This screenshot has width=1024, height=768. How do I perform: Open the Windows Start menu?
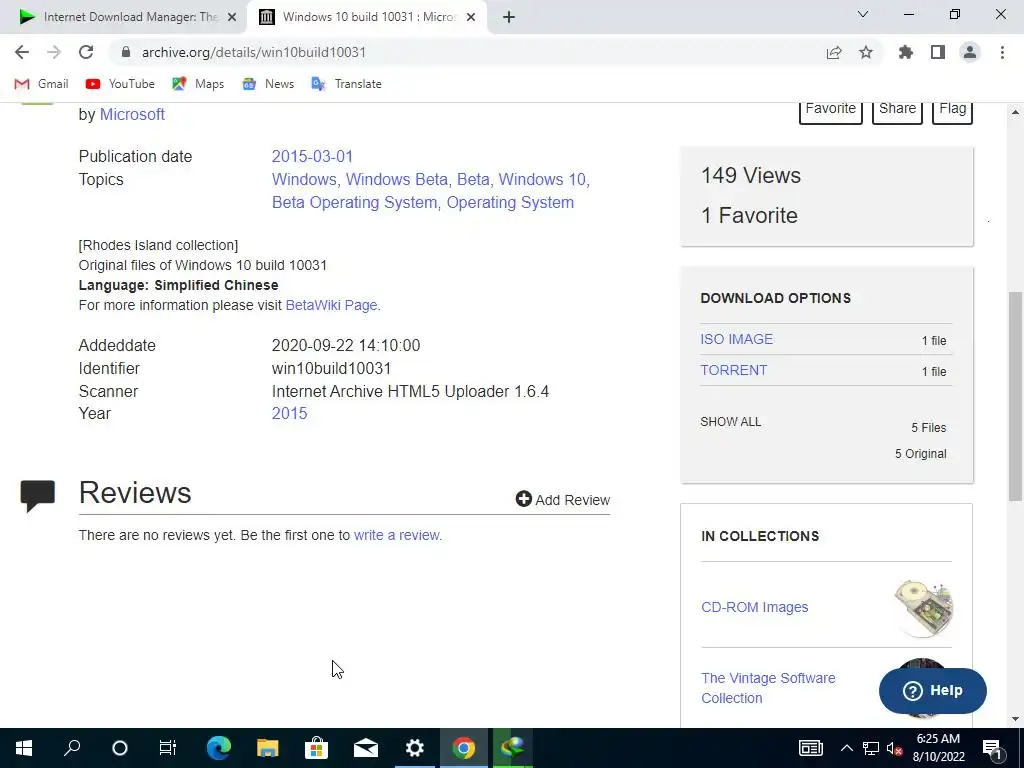24,748
